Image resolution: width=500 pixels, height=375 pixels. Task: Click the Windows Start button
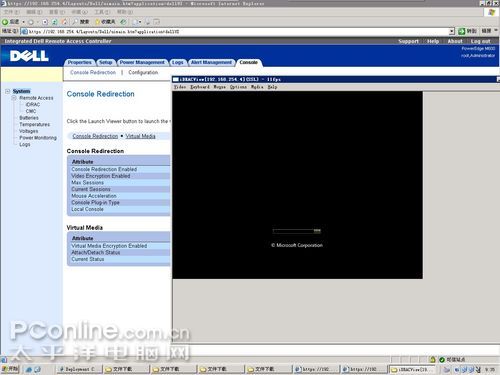(x=10, y=369)
